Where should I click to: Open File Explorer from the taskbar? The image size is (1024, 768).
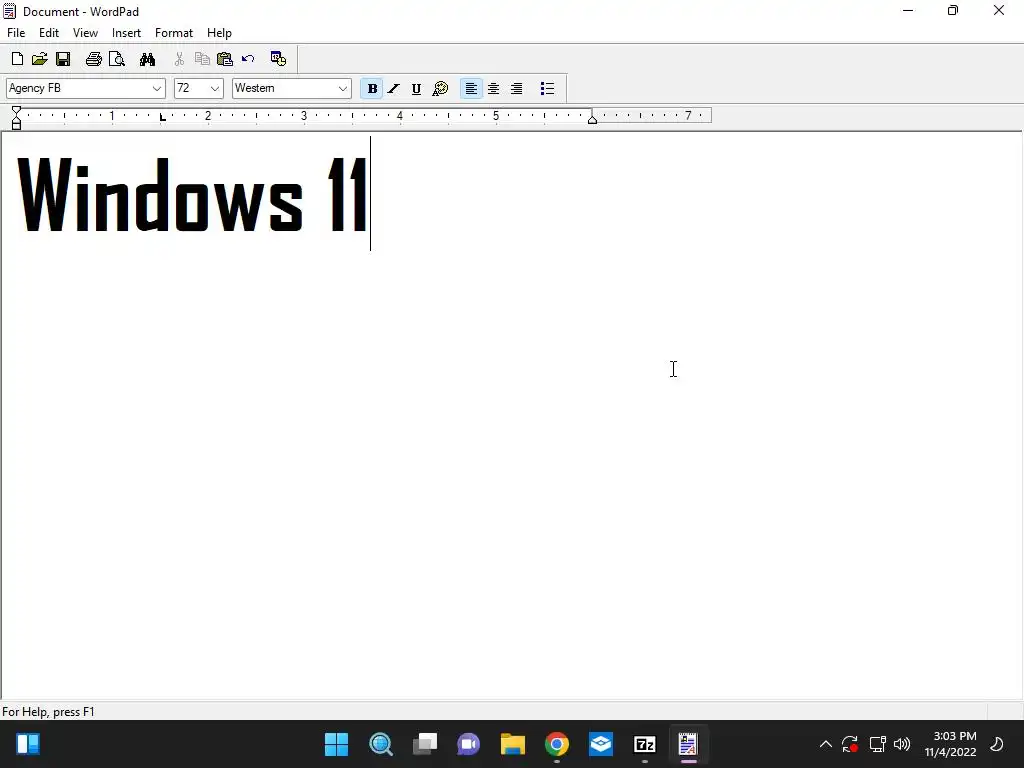pyautogui.click(x=513, y=744)
